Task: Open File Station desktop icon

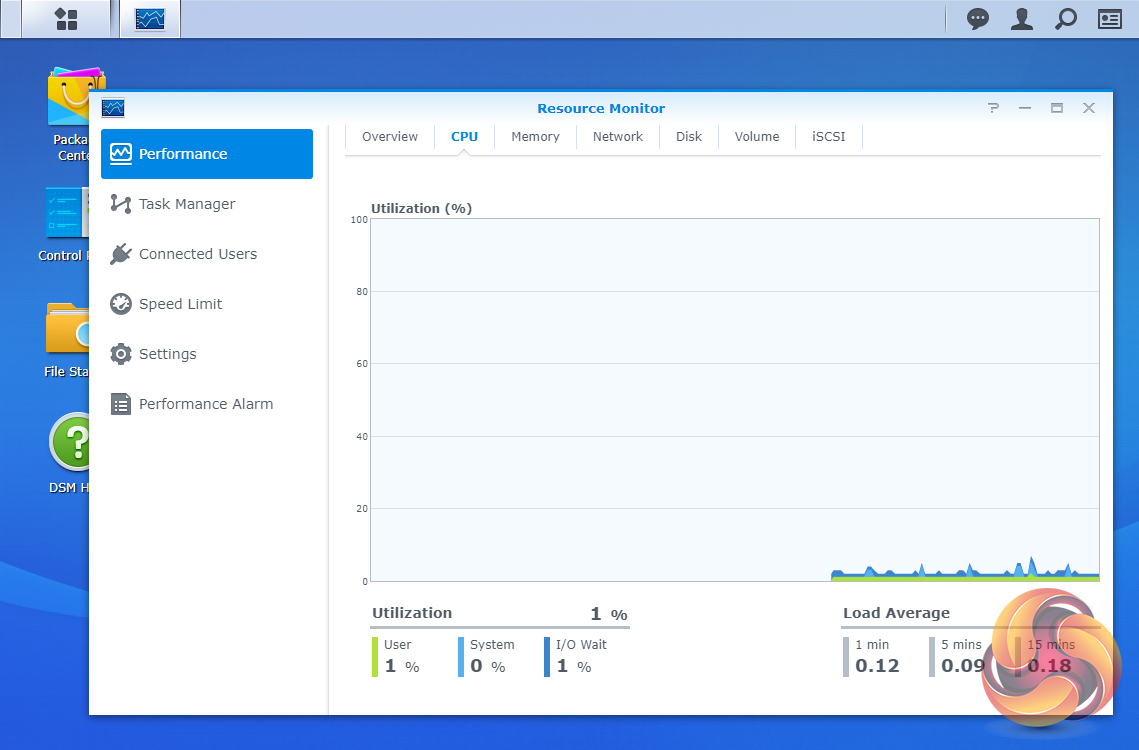Action: (x=66, y=330)
